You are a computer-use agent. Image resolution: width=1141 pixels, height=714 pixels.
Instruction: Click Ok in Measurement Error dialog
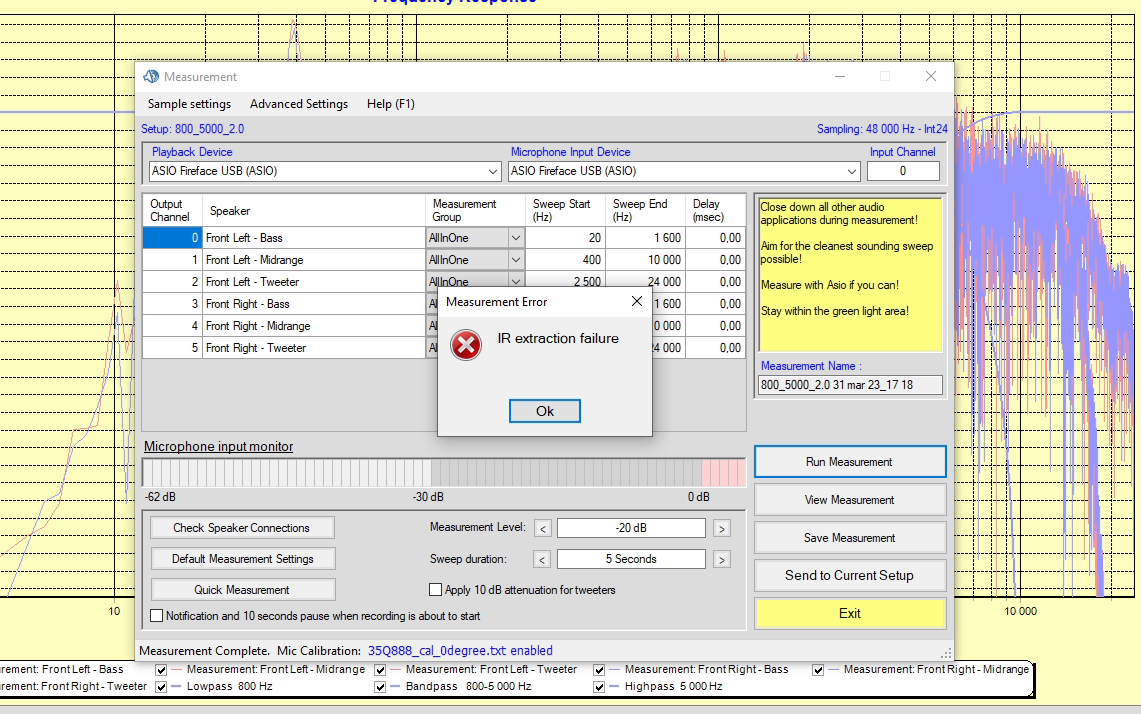[x=544, y=411]
